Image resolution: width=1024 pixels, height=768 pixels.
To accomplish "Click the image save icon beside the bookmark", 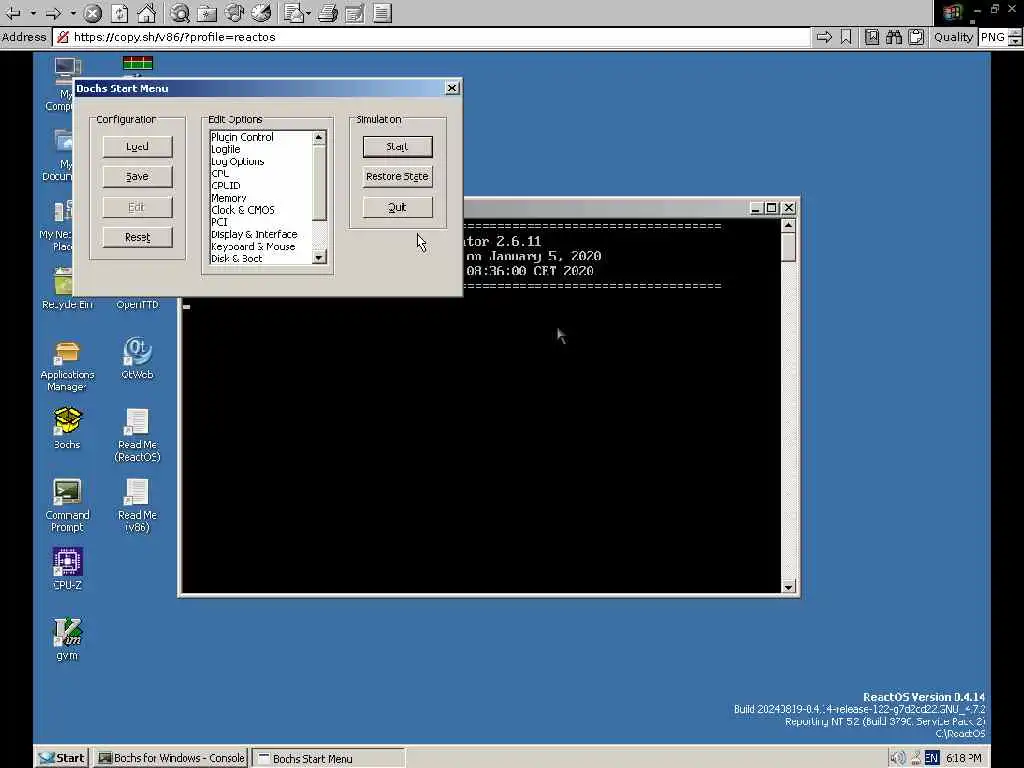I will click(872, 37).
